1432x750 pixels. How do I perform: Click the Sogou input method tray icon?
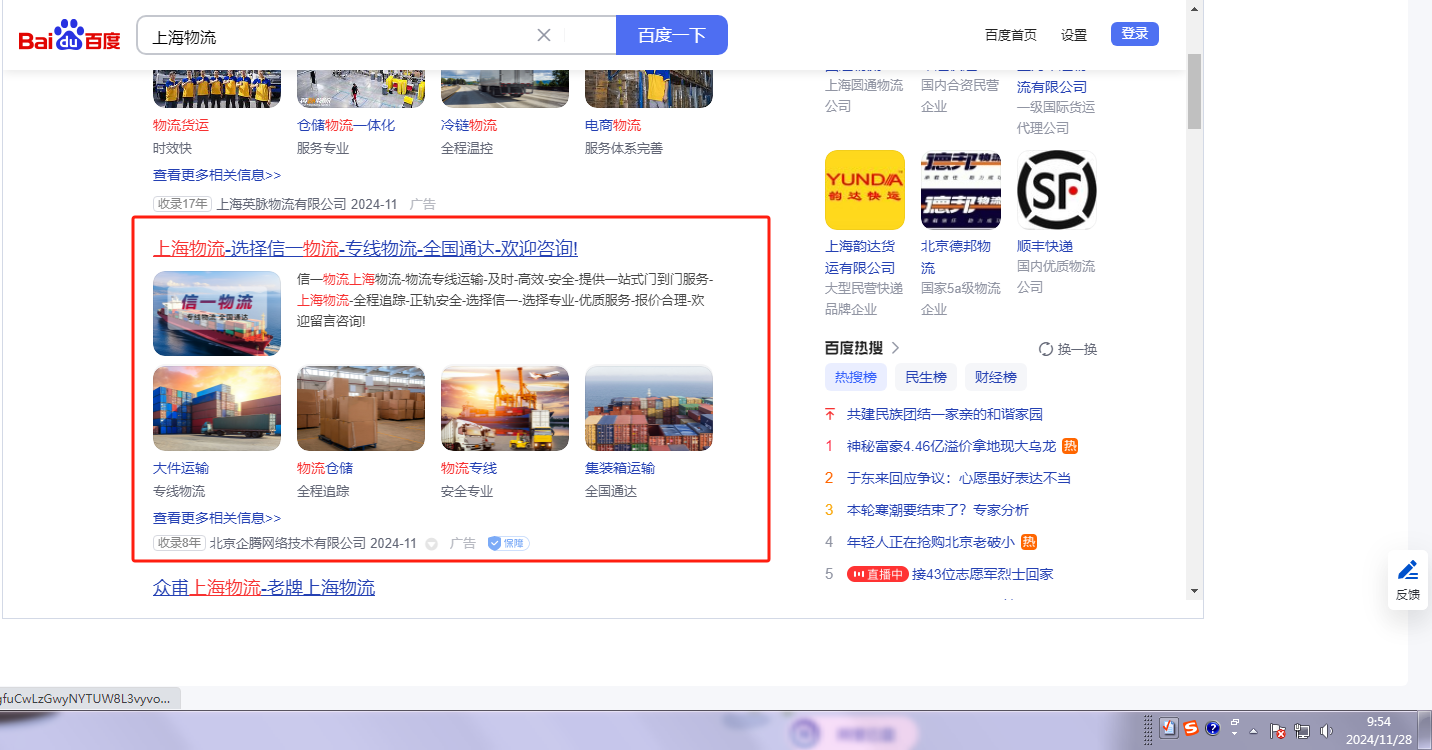[1191, 729]
